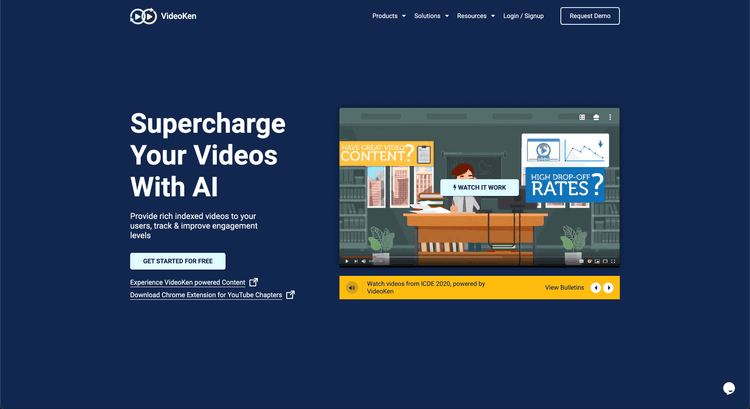Click the bulletin megaphone icon
The width and height of the screenshot is (750, 409).
351,288
